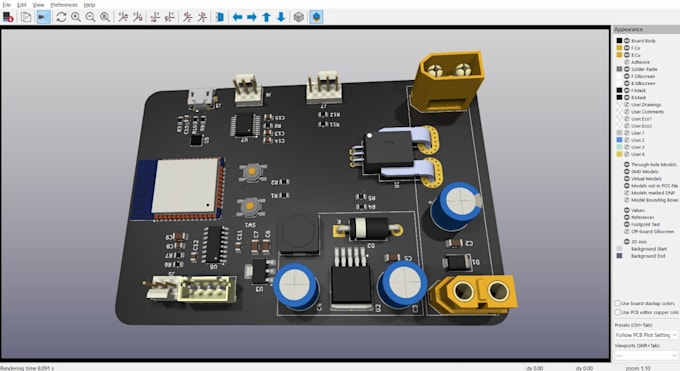Rotate X clockwise icon
The height and width of the screenshot is (371, 680).
[123, 17]
